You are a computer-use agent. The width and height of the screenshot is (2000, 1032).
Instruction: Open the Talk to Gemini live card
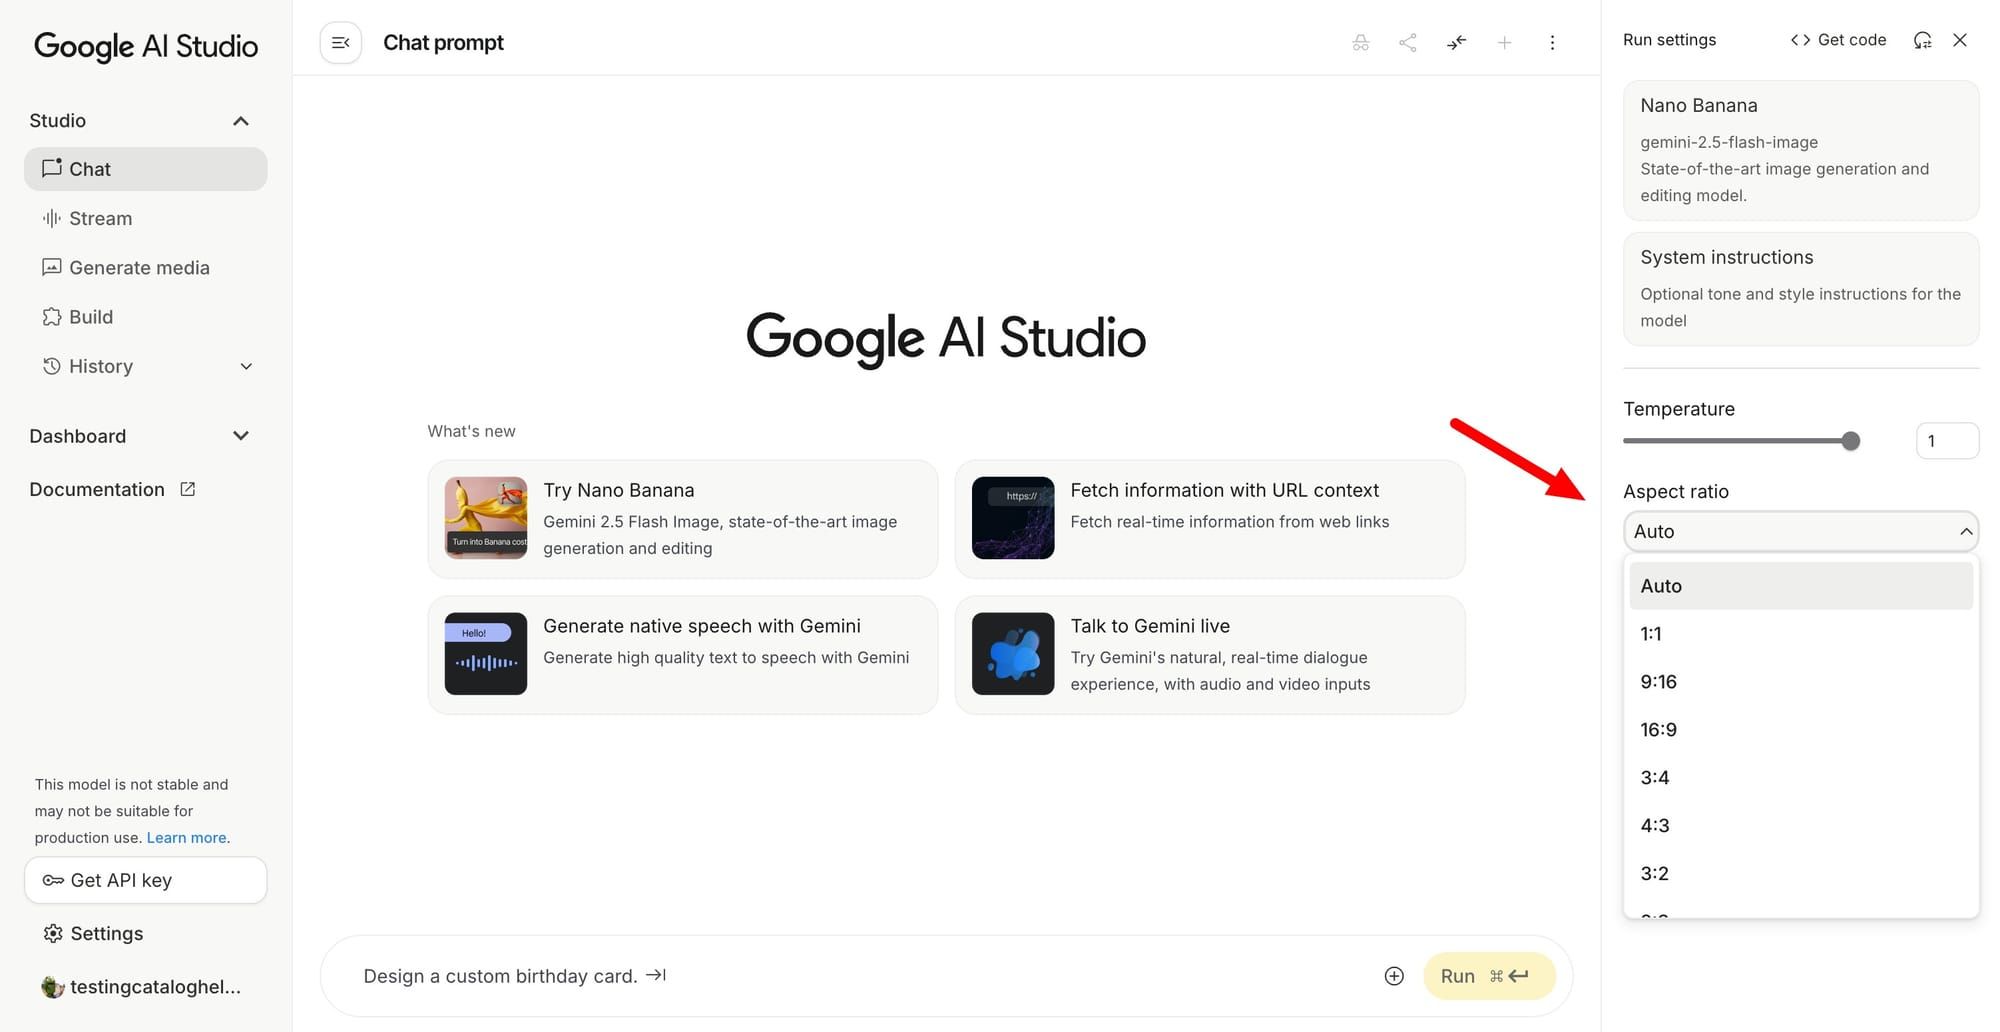click(1210, 655)
